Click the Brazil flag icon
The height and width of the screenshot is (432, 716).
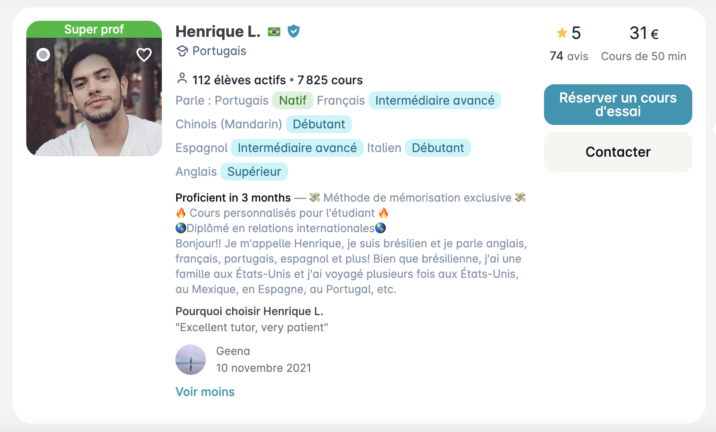pyautogui.click(x=274, y=32)
